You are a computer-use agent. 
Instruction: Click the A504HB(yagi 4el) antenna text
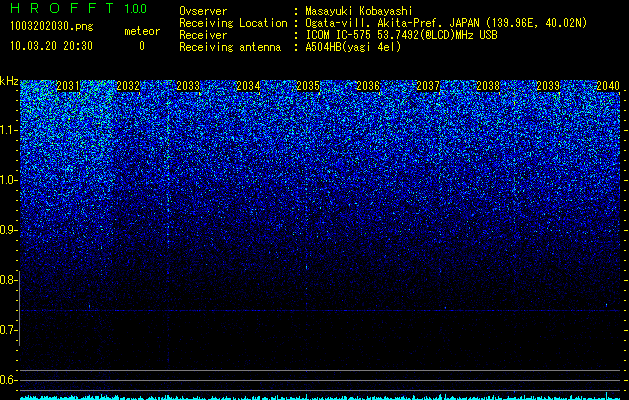click(353, 47)
